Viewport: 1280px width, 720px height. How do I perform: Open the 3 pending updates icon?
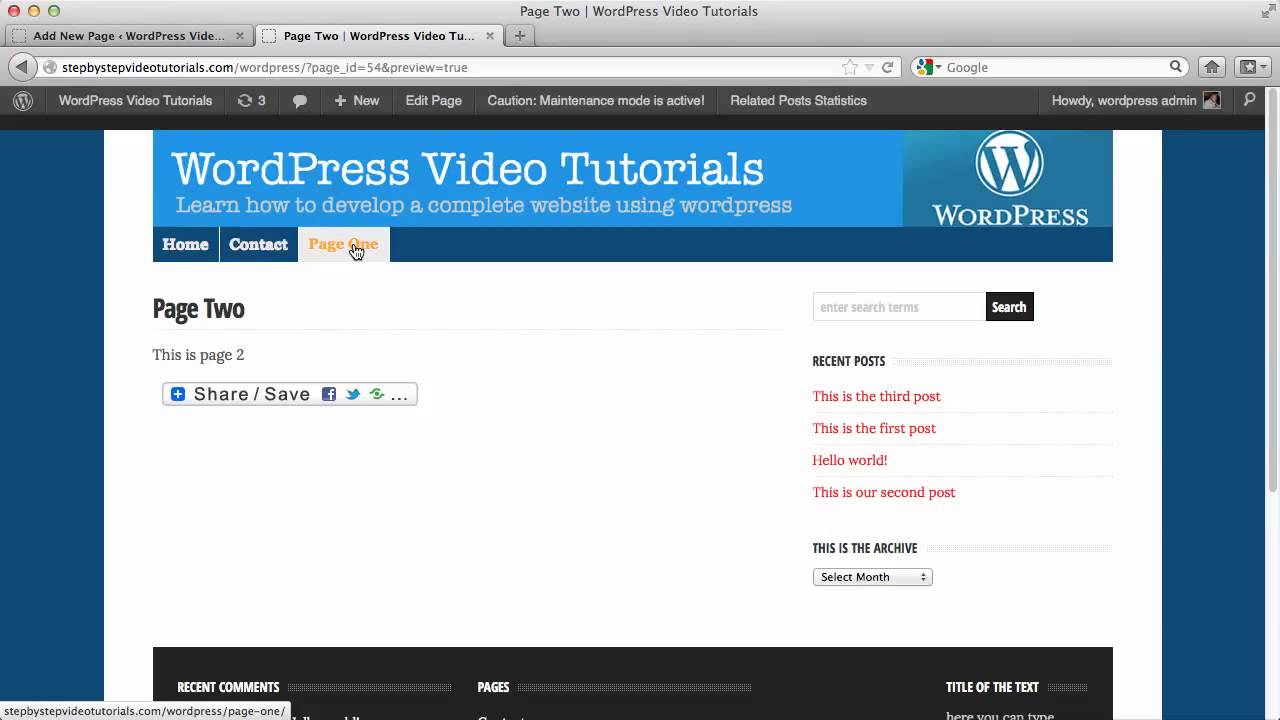[x=251, y=100]
